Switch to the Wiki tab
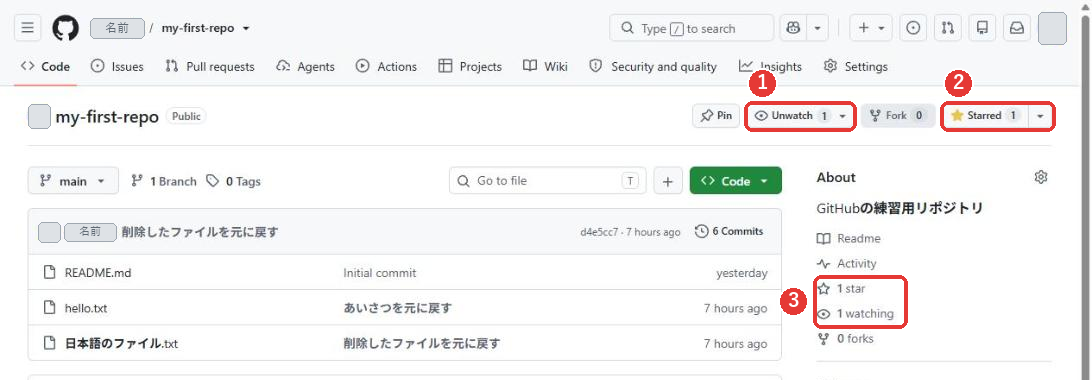 545,67
